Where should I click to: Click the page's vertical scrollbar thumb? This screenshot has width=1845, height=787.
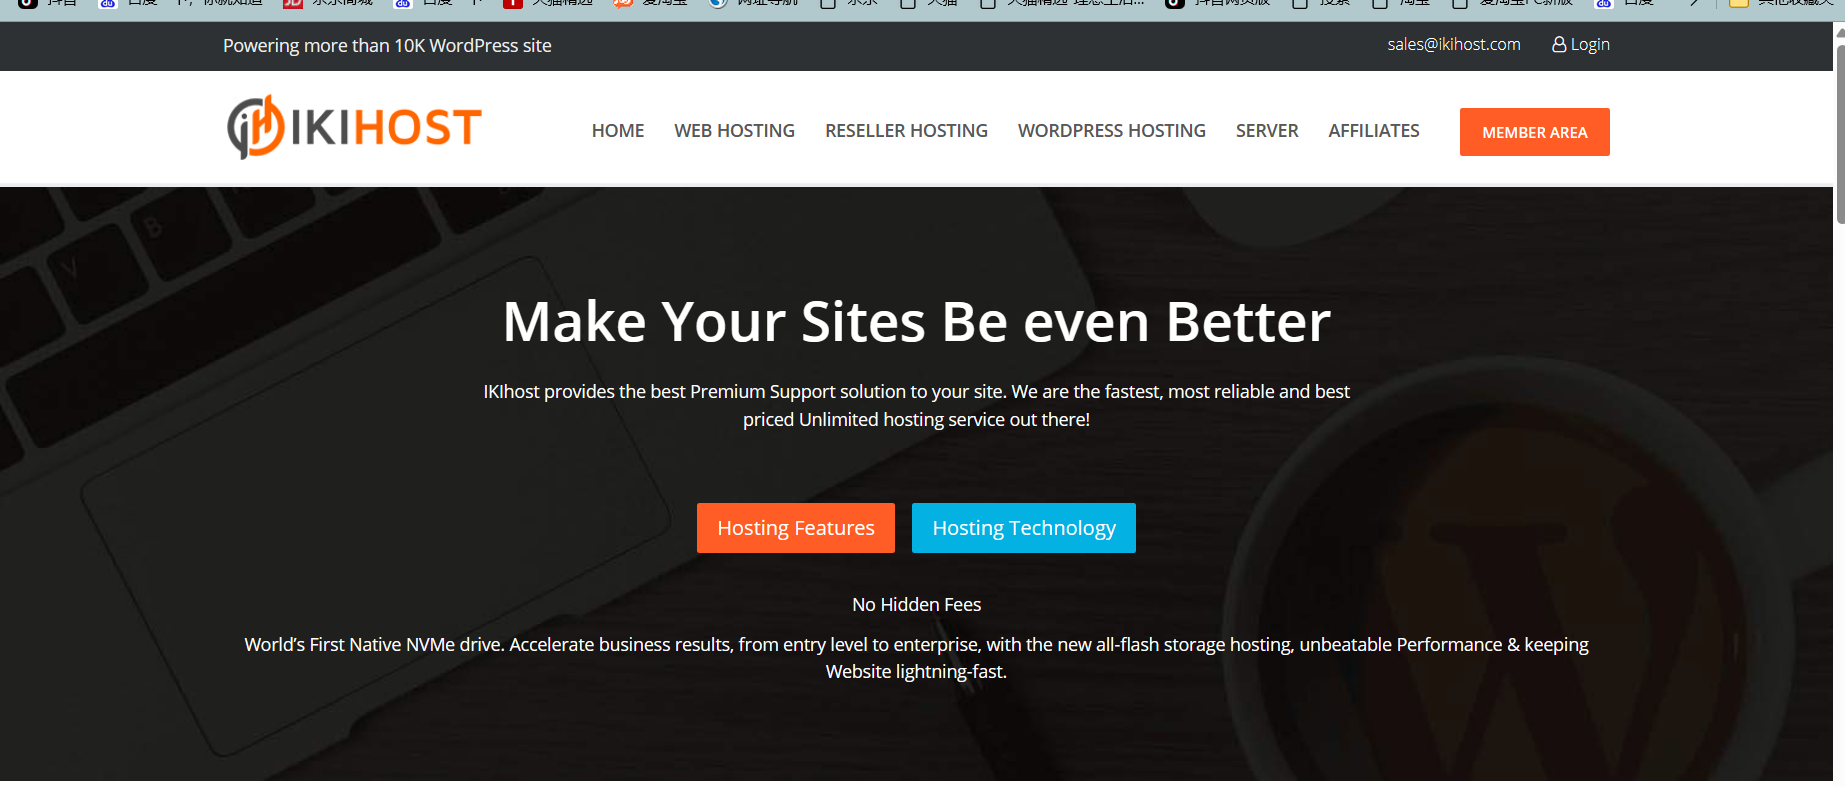[1839, 130]
